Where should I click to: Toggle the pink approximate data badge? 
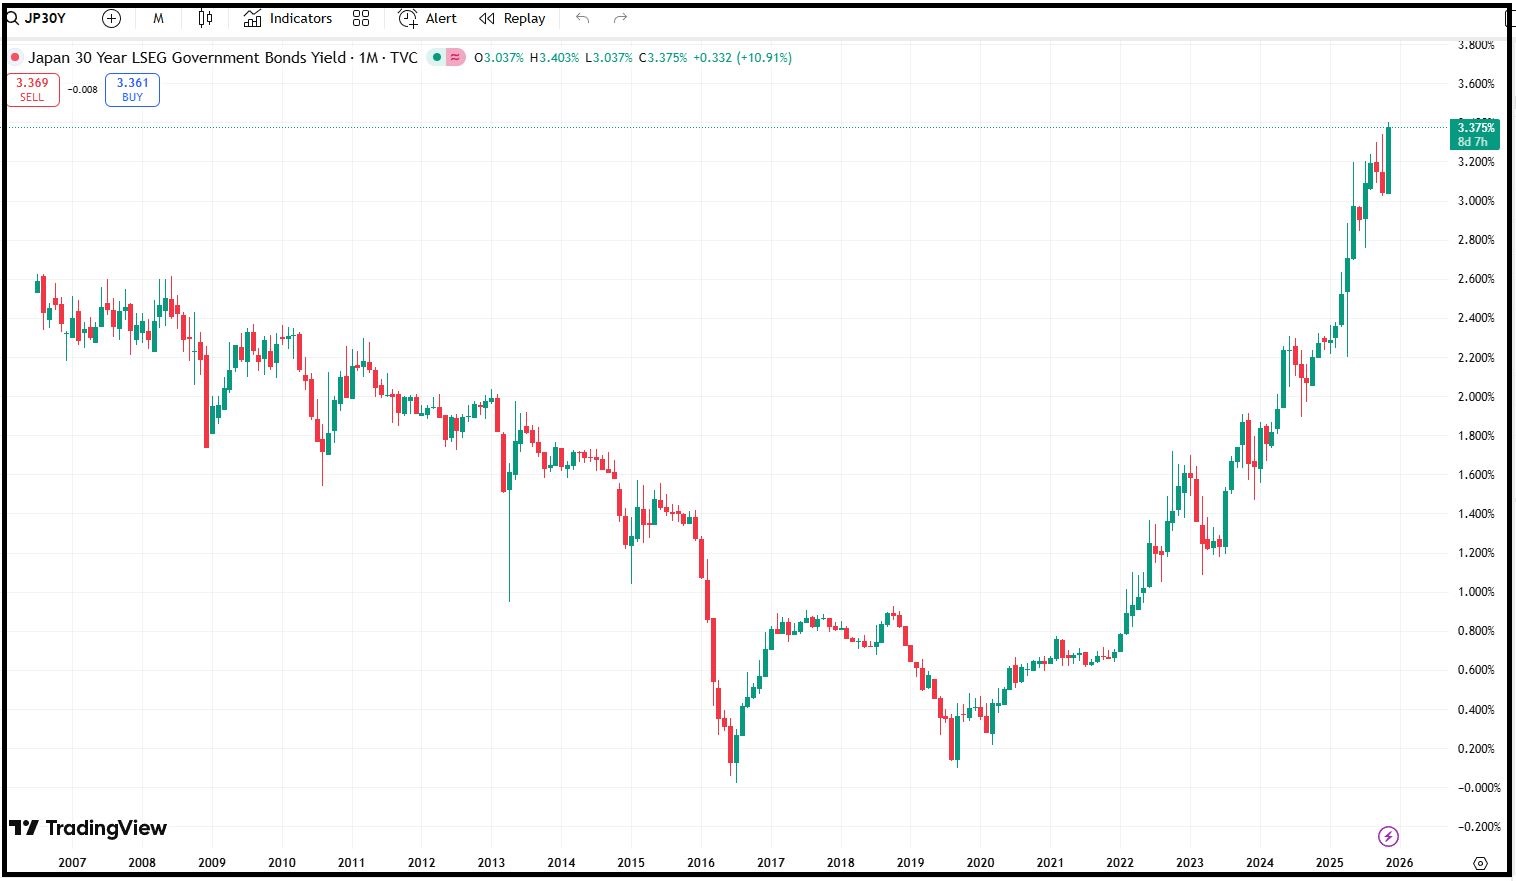point(455,58)
